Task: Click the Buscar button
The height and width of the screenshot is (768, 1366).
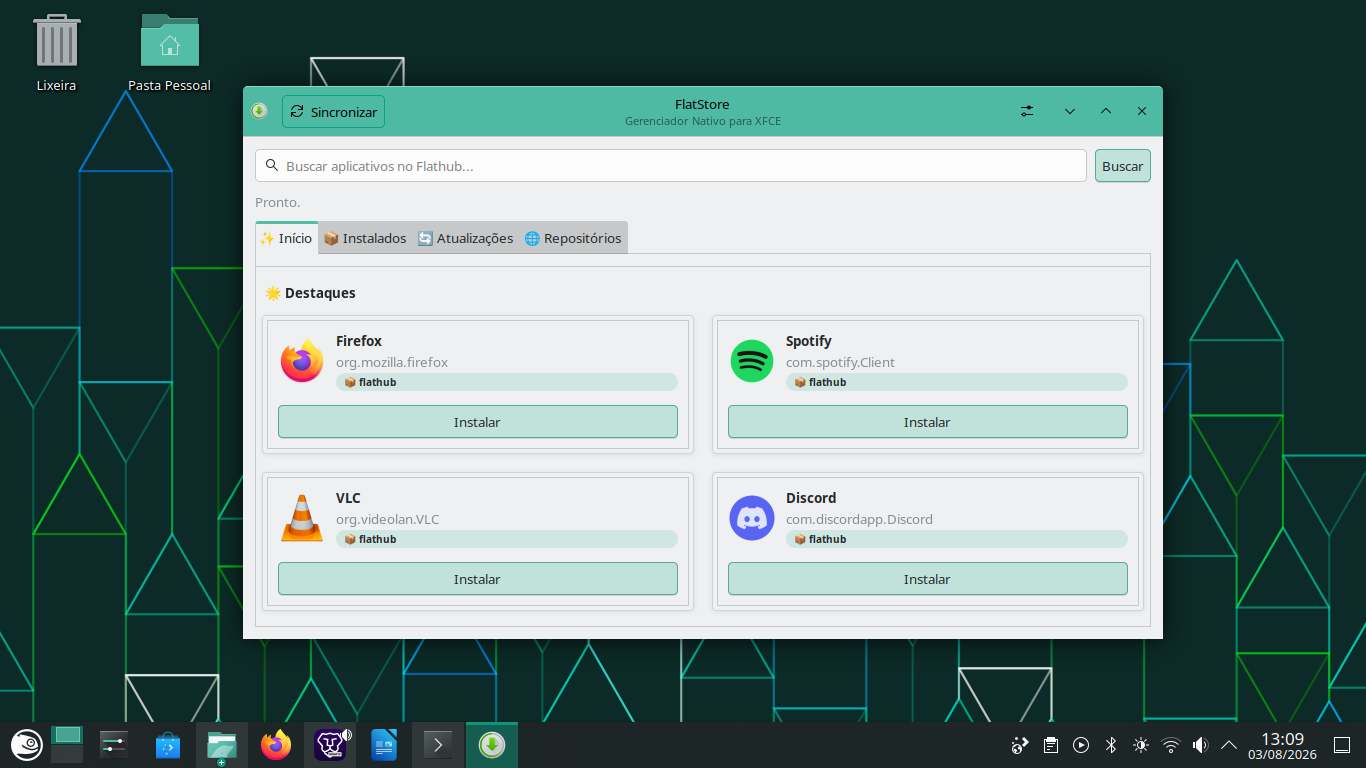Action: coord(1123,166)
